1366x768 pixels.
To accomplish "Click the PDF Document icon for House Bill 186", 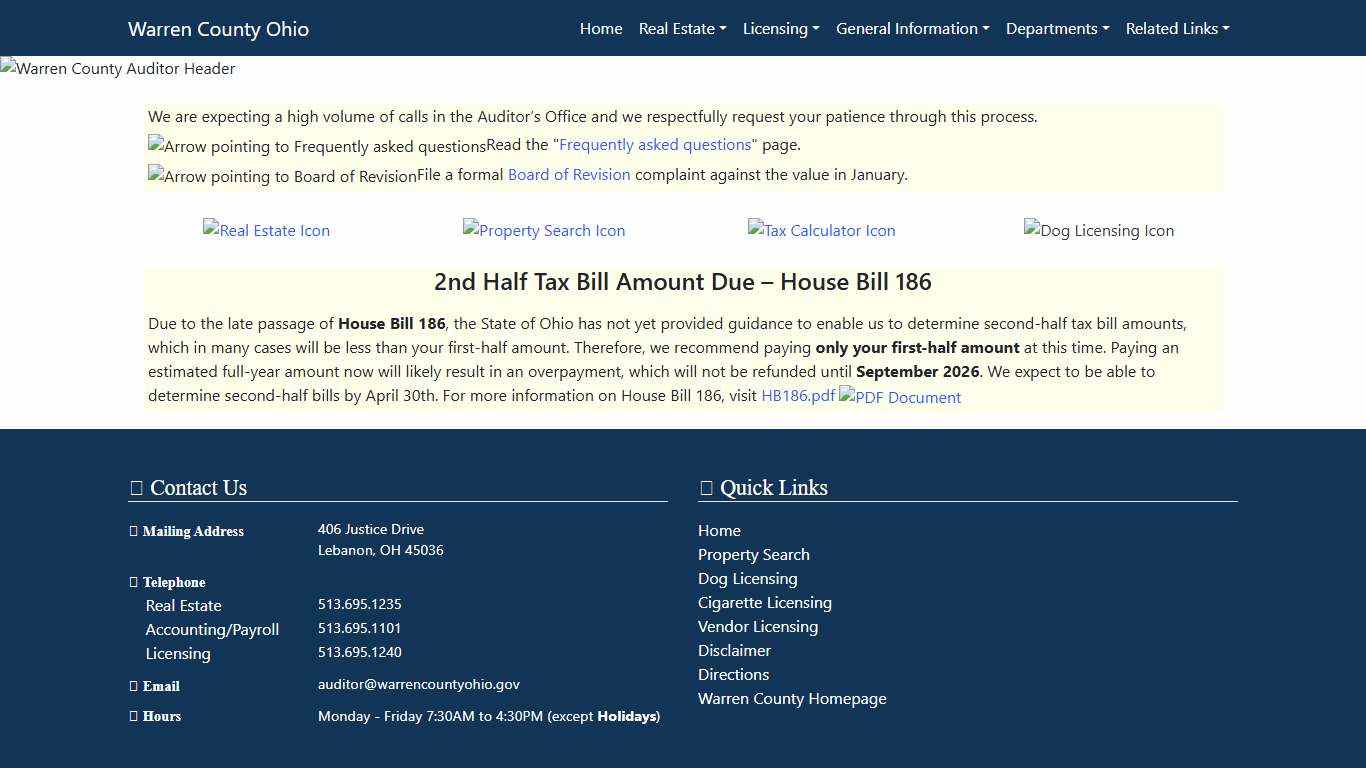I will point(898,397).
